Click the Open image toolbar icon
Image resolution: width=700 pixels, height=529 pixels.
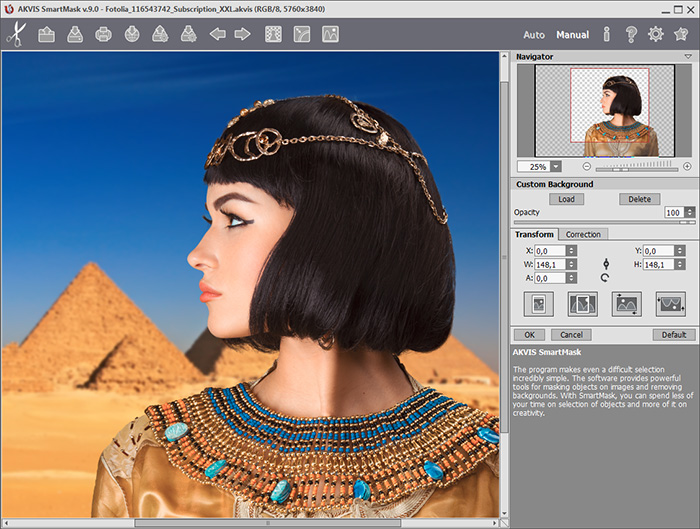click(x=46, y=34)
